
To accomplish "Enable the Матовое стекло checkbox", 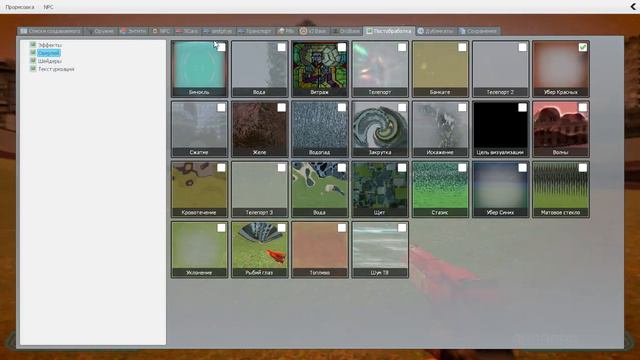I will pos(583,168).
